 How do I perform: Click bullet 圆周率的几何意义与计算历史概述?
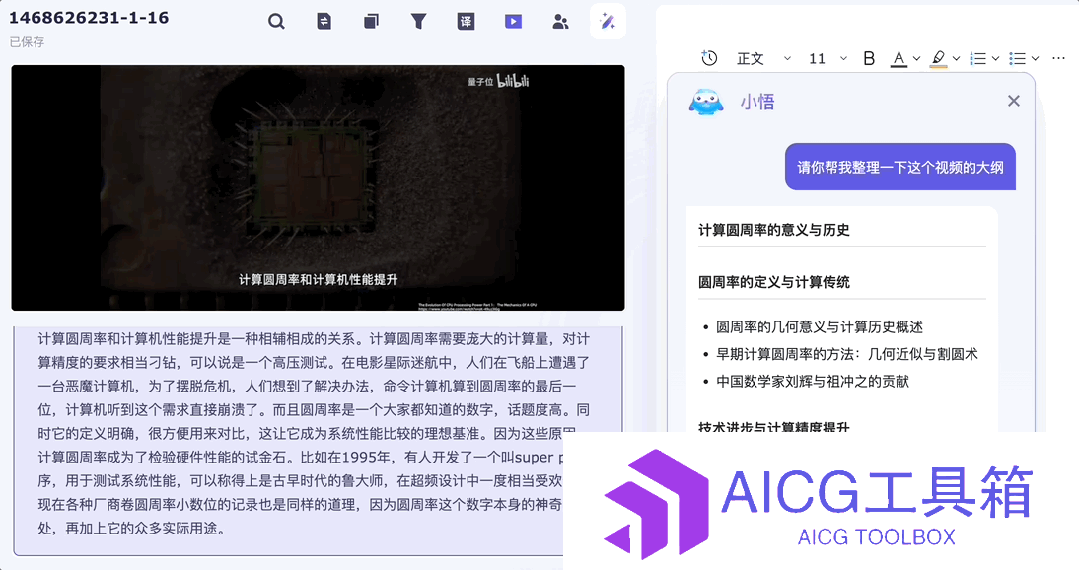pos(820,327)
